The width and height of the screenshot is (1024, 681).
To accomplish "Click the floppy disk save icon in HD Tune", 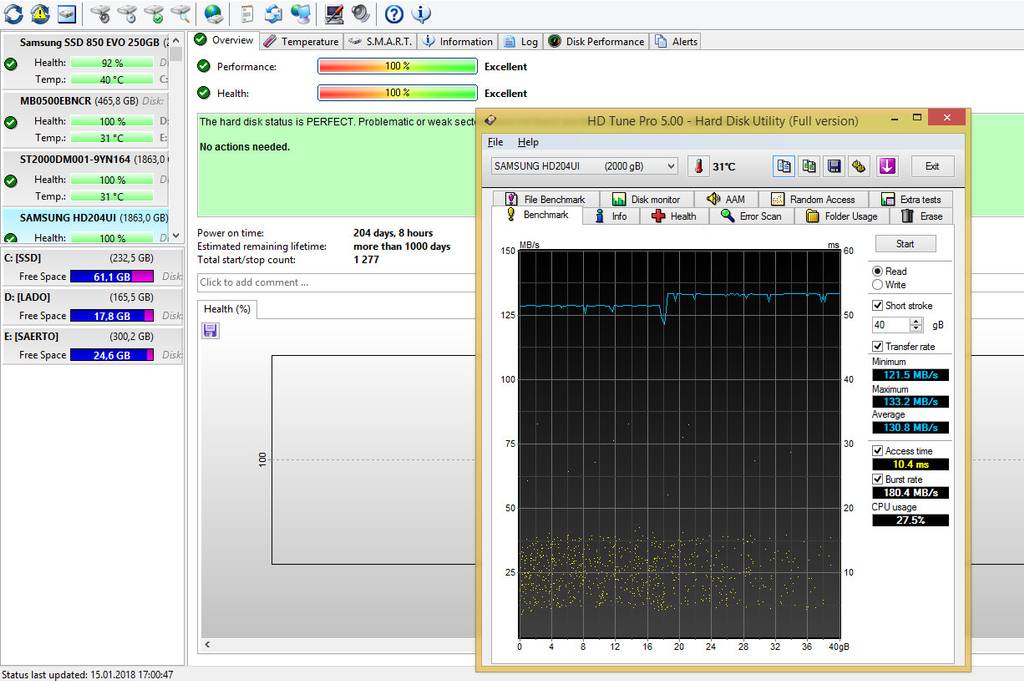I will pyautogui.click(x=833, y=166).
